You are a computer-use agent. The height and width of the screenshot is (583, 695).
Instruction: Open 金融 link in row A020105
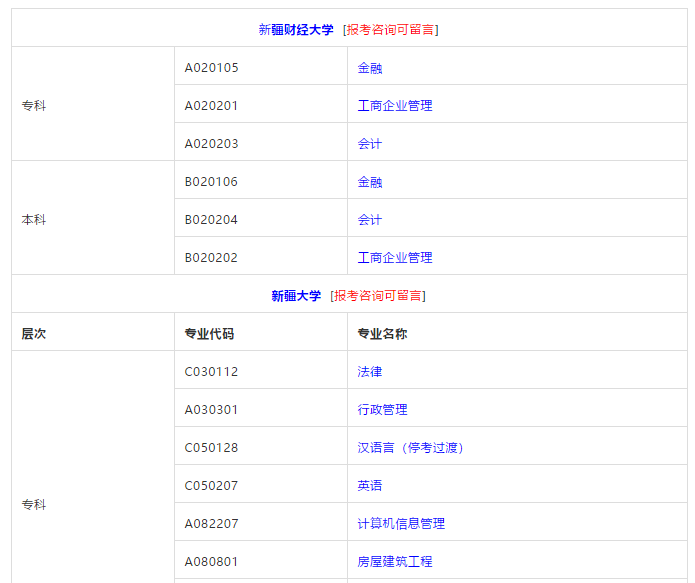click(x=370, y=68)
